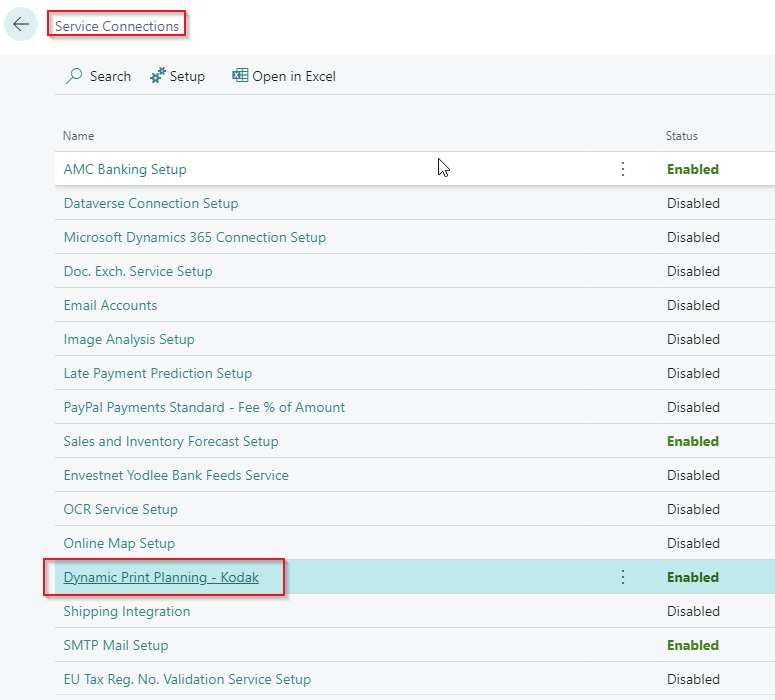The image size is (775, 700).
Task: Open Dynamic Print Planning - Kodak link
Action: (x=161, y=577)
